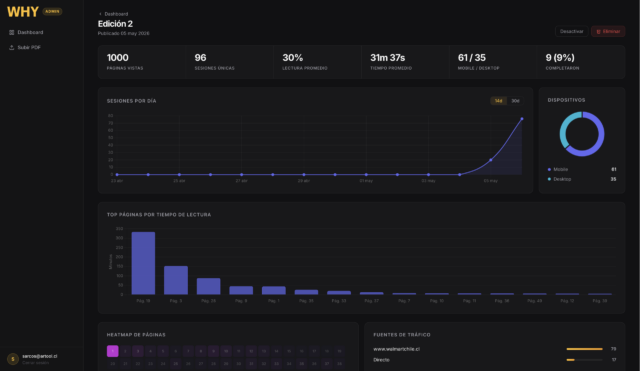Click the Pág. 10 bar label
Viewport: 640px width, 371px height.
437,301
